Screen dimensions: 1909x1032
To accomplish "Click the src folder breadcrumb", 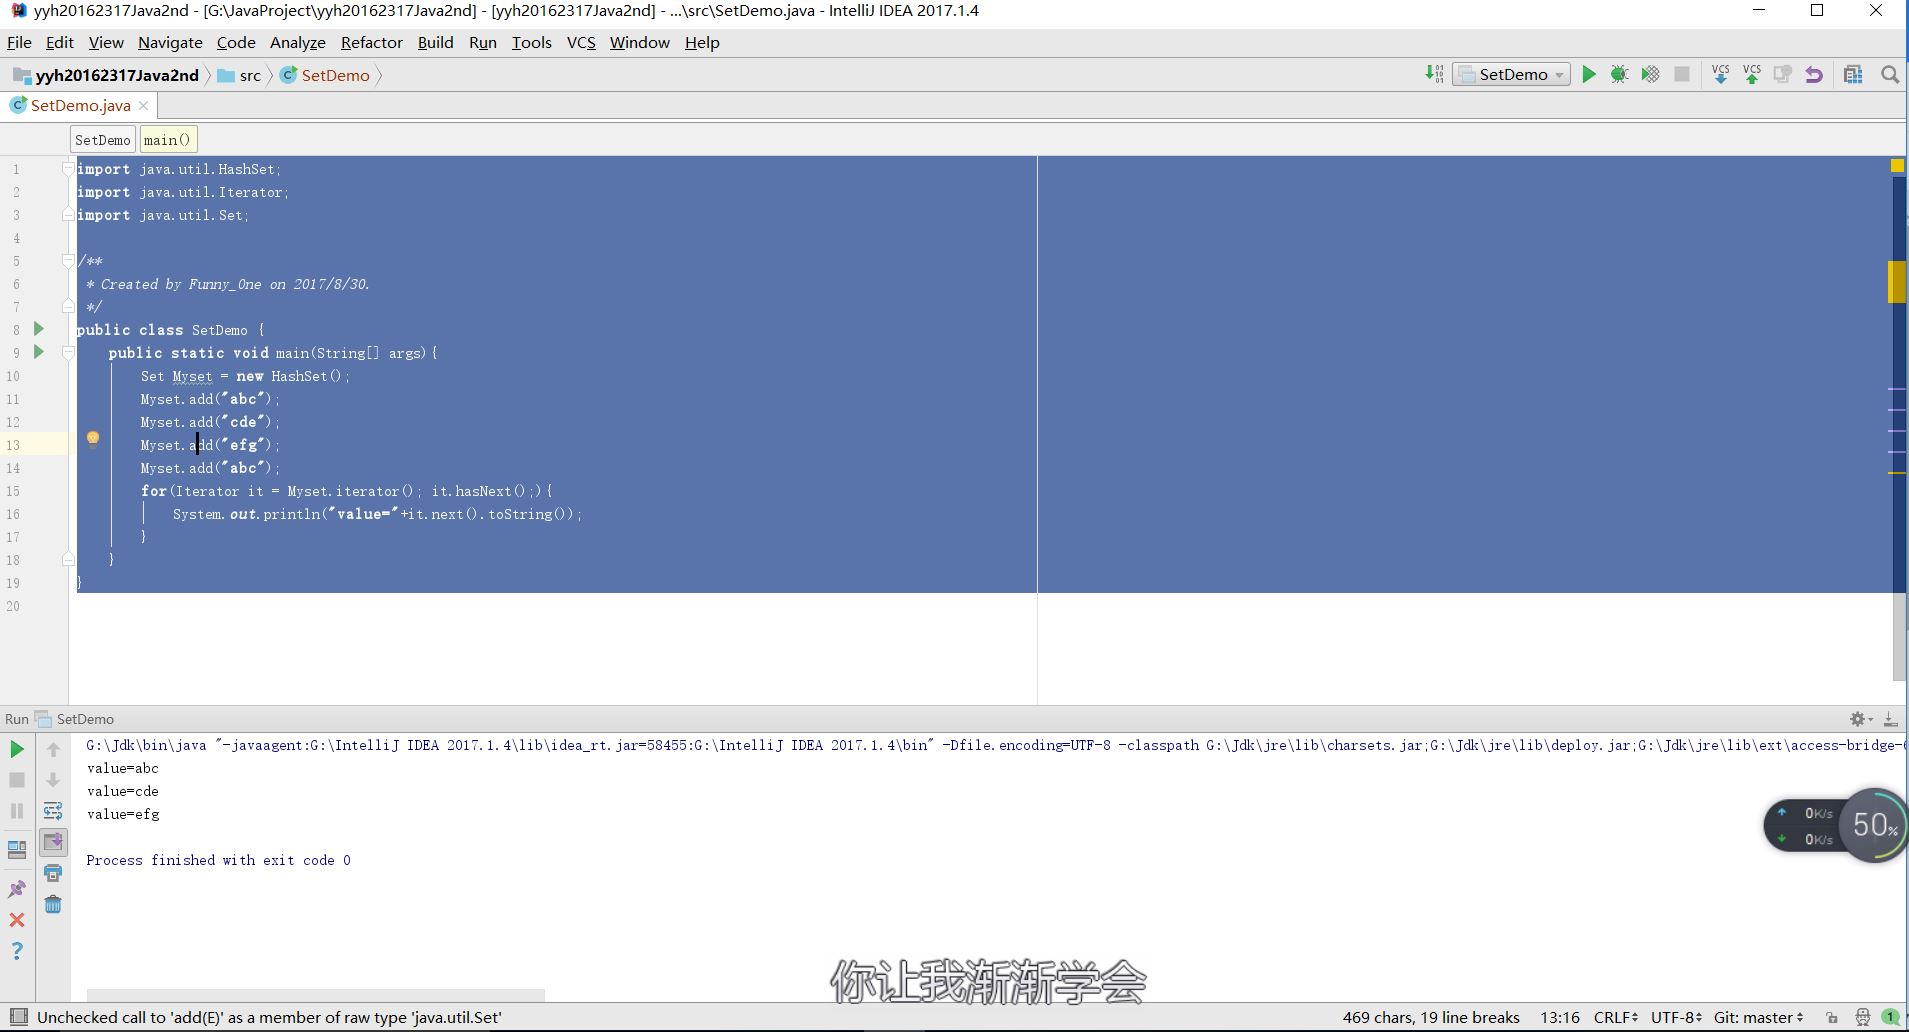I will pos(240,75).
